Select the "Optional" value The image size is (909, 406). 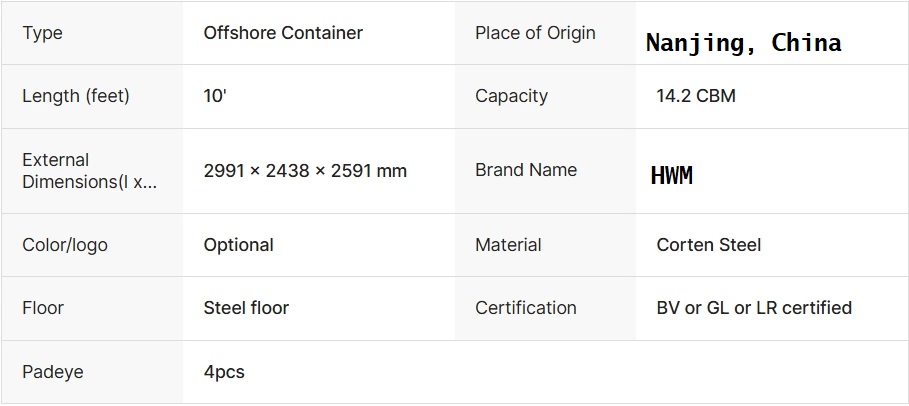coord(238,245)
